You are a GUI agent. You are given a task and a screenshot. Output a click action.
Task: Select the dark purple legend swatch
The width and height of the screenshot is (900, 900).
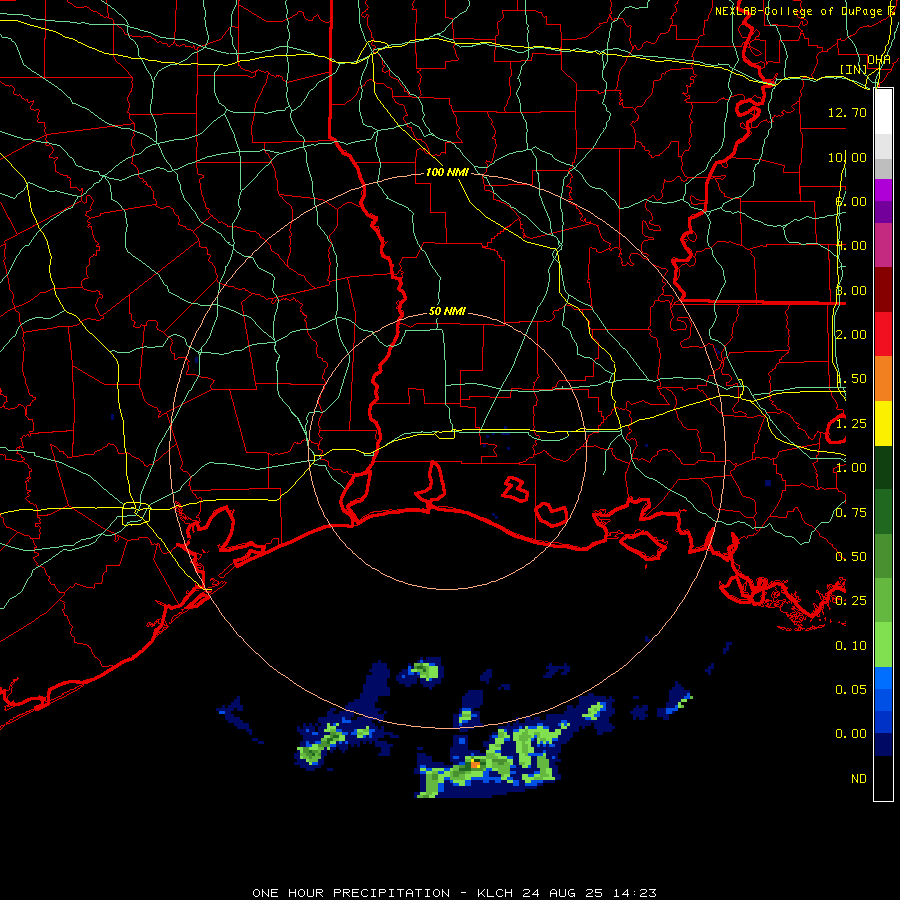(883, 212)
